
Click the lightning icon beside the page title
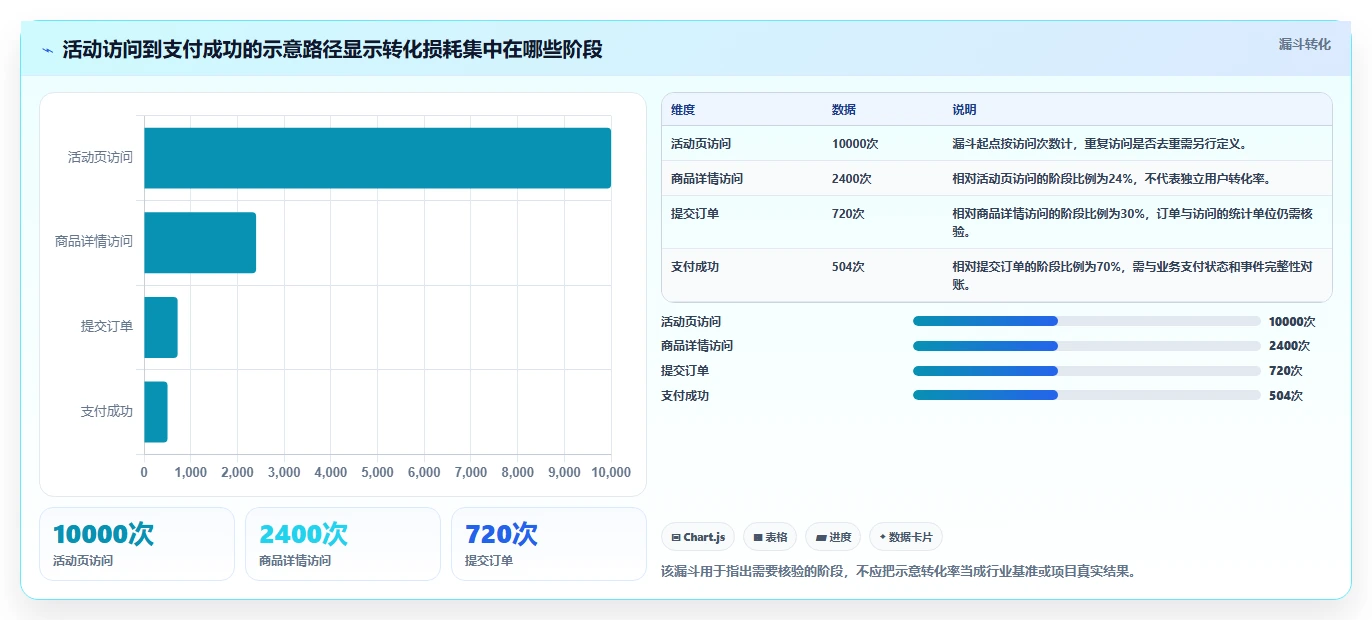(x=48, y=50)
